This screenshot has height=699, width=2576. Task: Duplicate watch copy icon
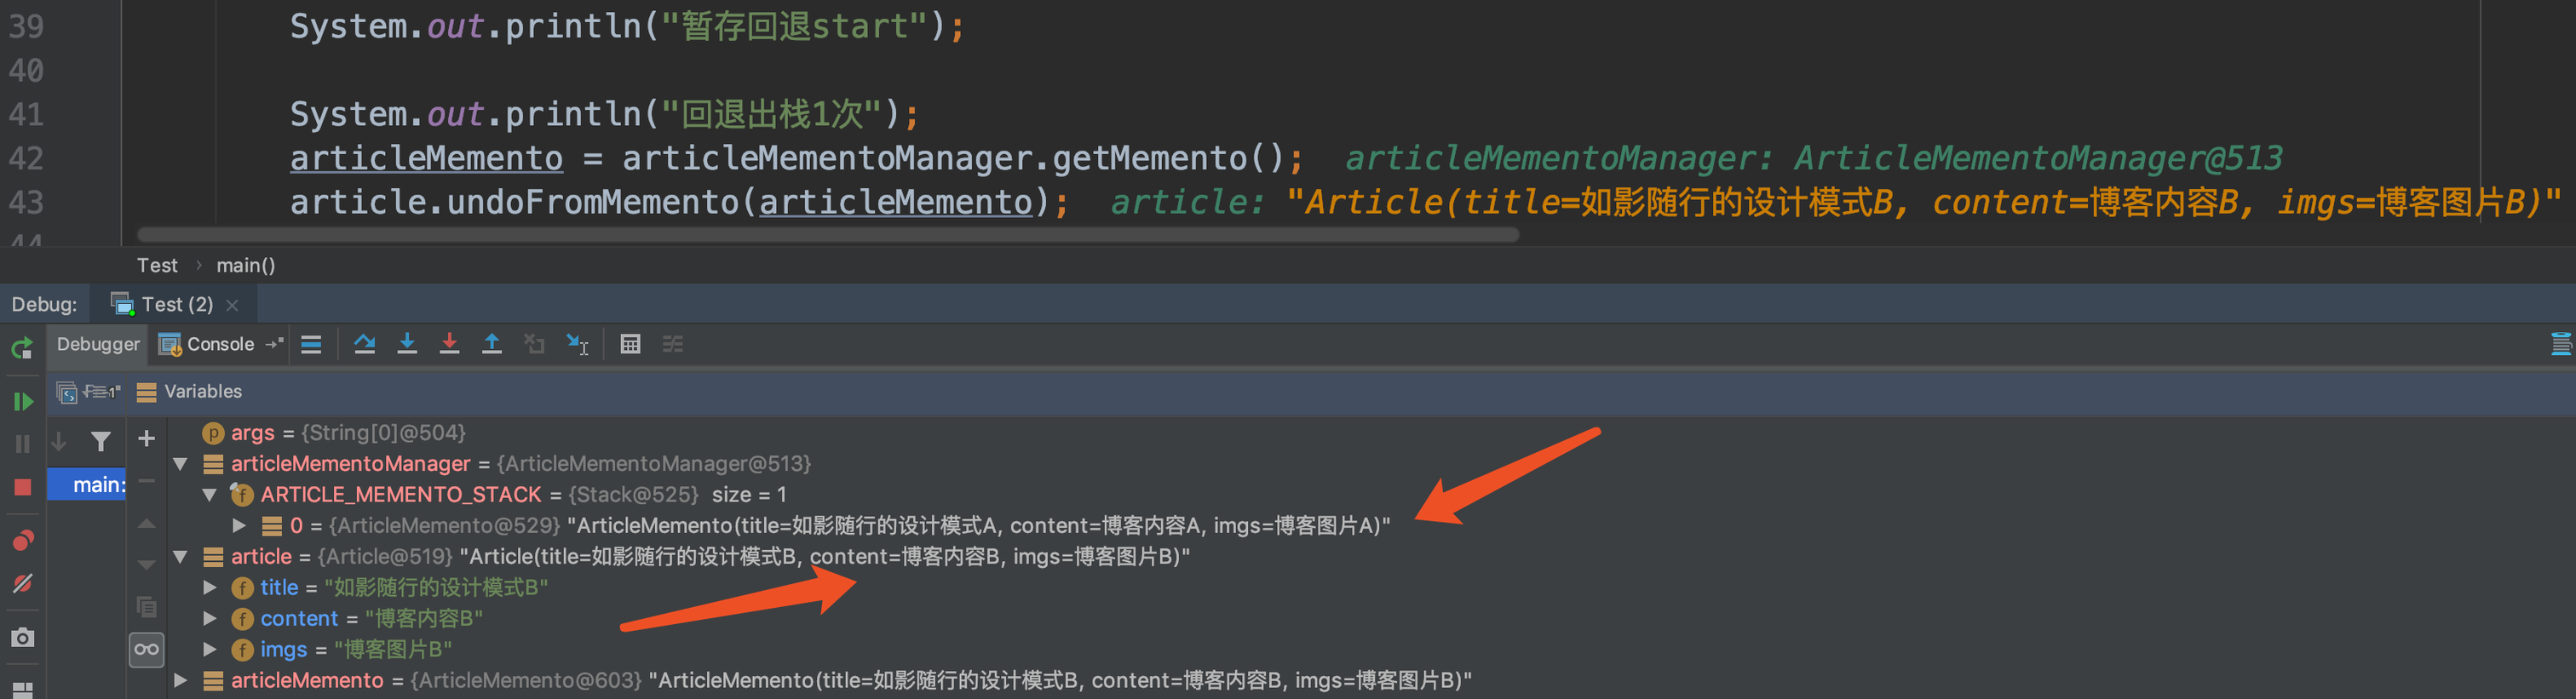146,607
